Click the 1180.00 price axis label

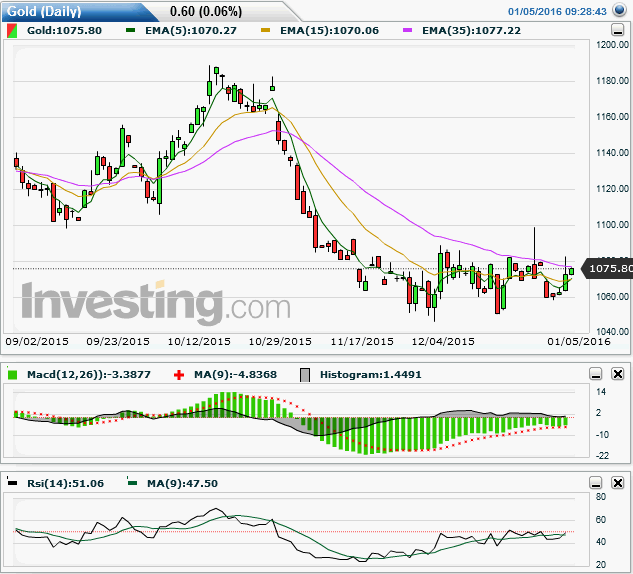[612, 81]
